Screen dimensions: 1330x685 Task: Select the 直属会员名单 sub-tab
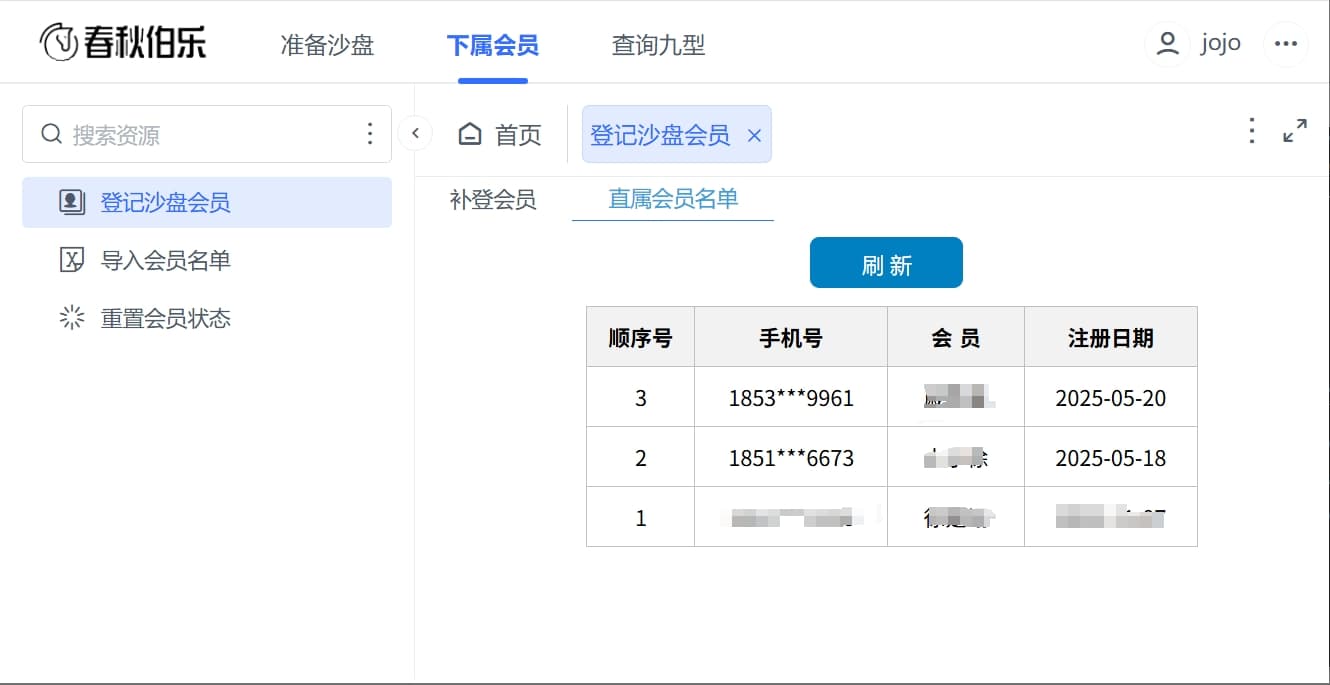[673, 199]
